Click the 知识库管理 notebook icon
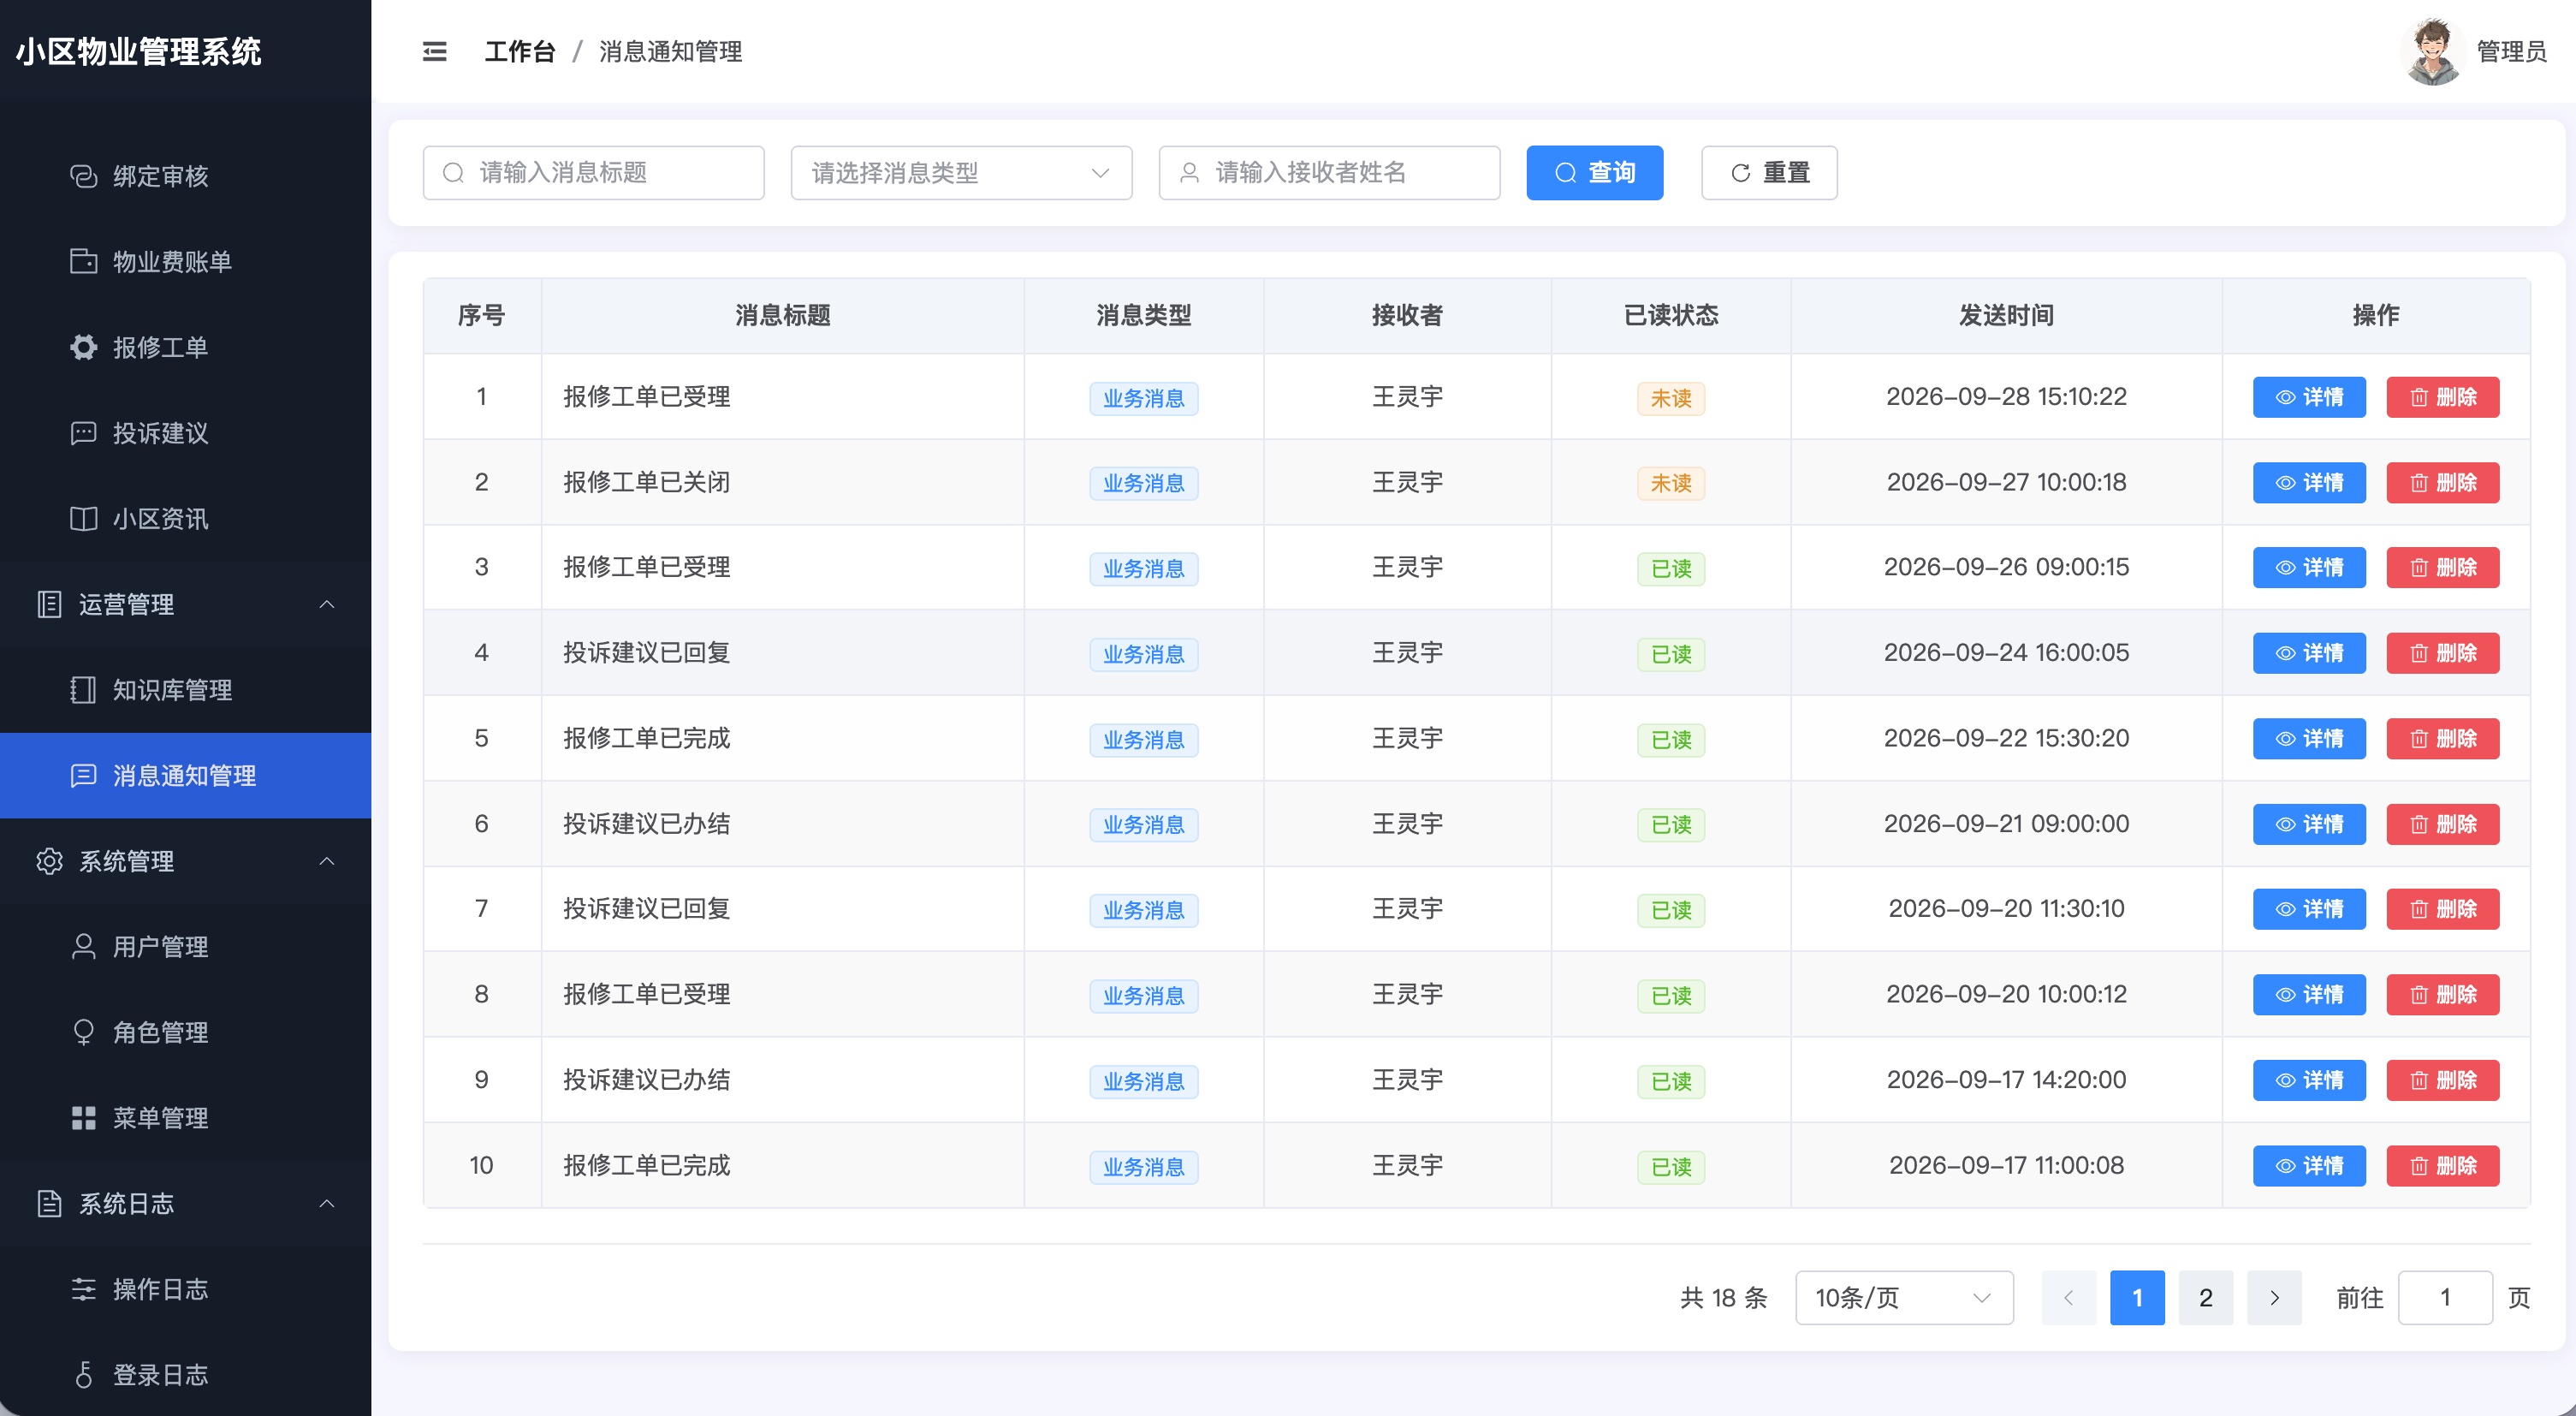The image size is (2576, 1416). [x=83, y=690]
